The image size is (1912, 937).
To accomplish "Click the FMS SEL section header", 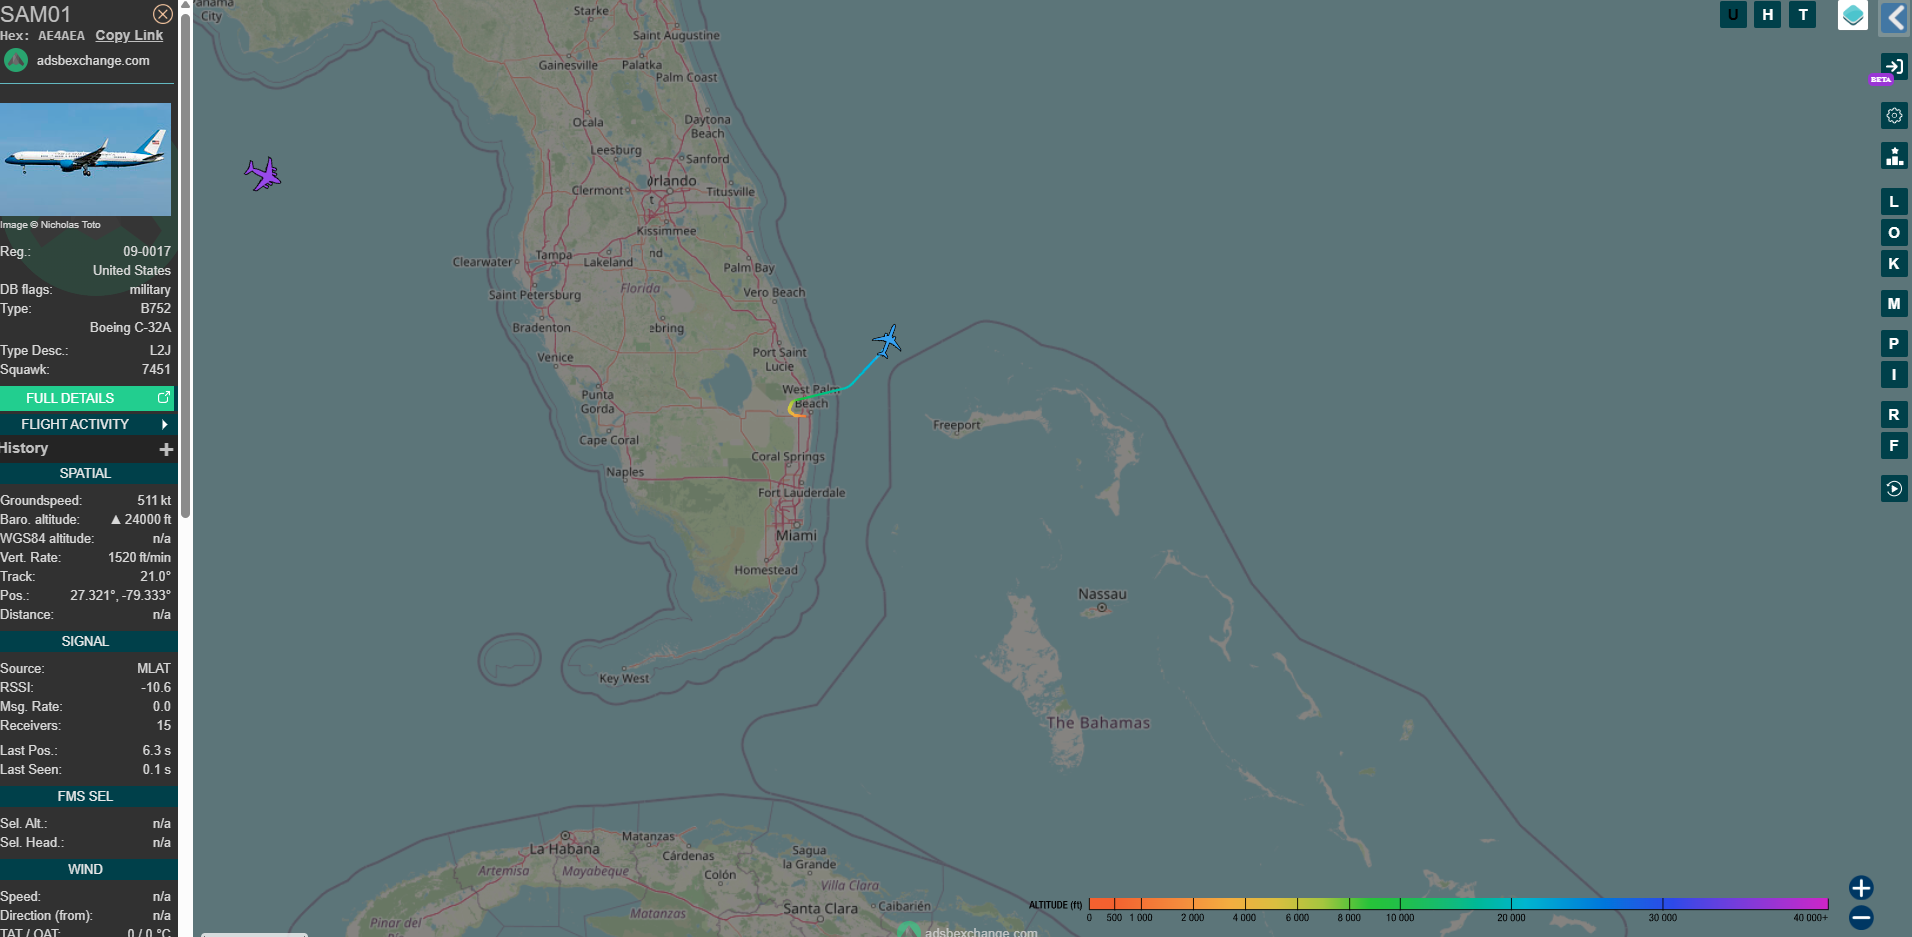I will (87, 796).
